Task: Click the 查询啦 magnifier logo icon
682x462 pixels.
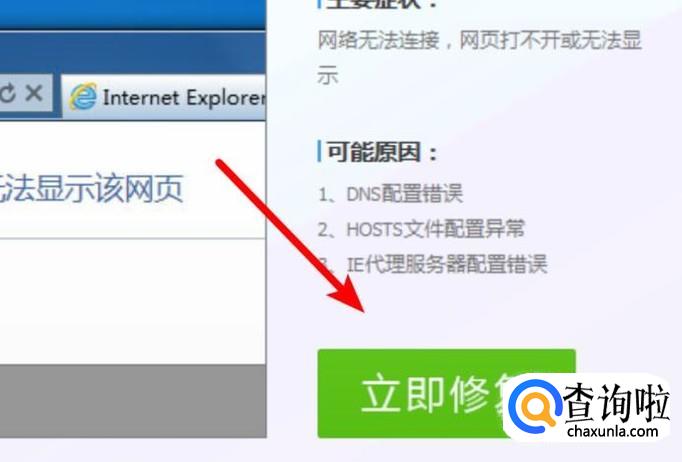Action: [x=534, y=403]
